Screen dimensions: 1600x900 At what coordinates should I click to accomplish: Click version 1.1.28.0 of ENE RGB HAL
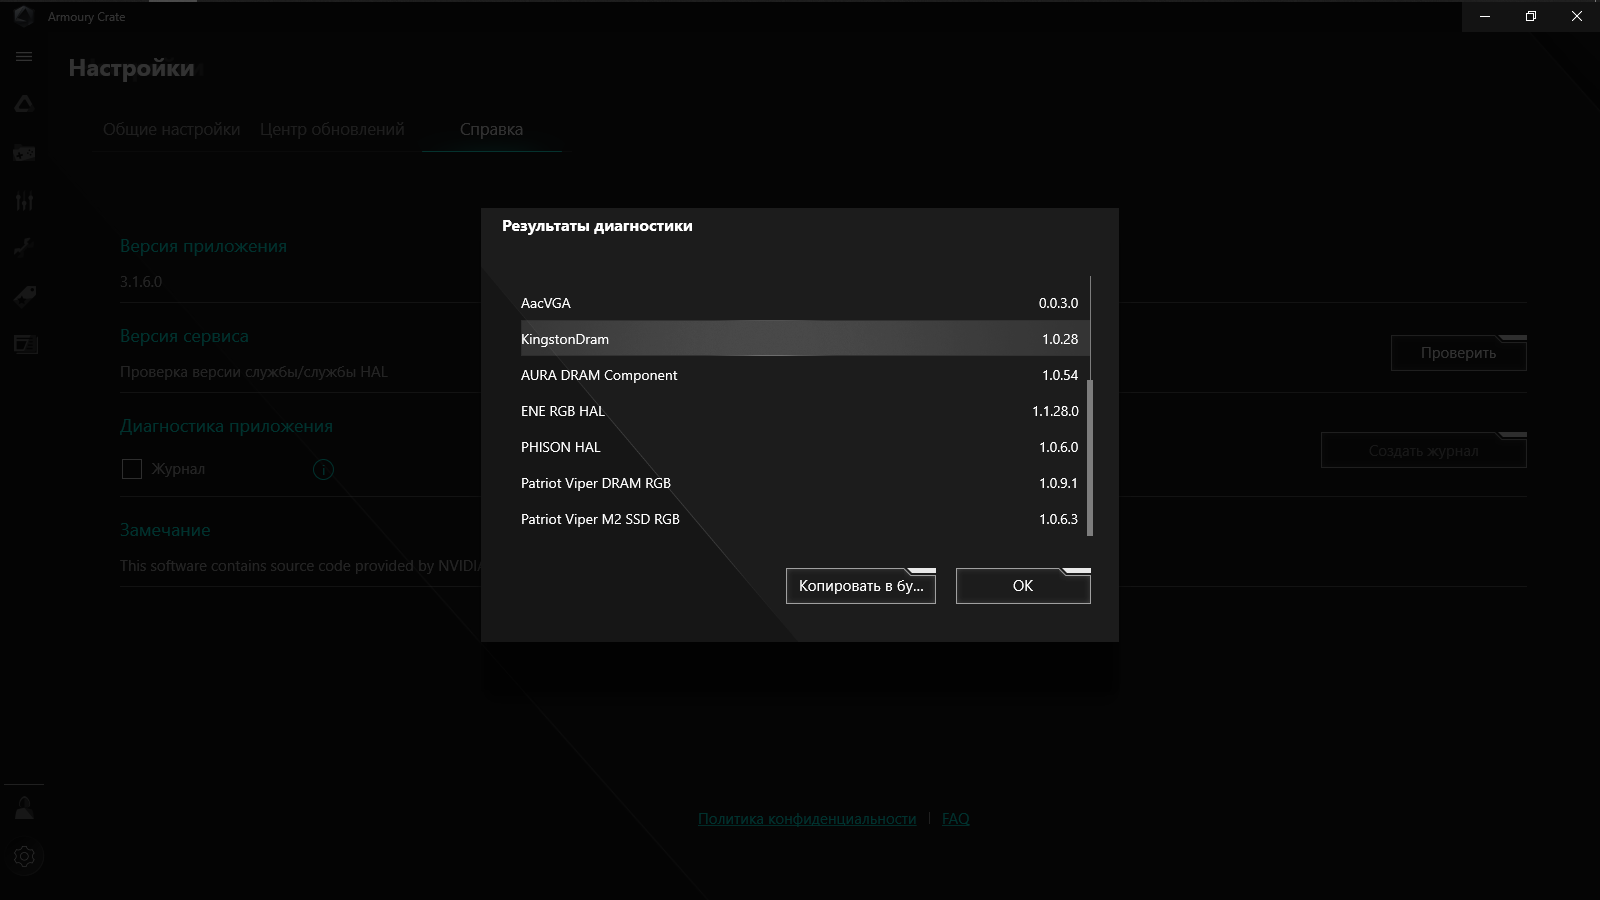1055,411
